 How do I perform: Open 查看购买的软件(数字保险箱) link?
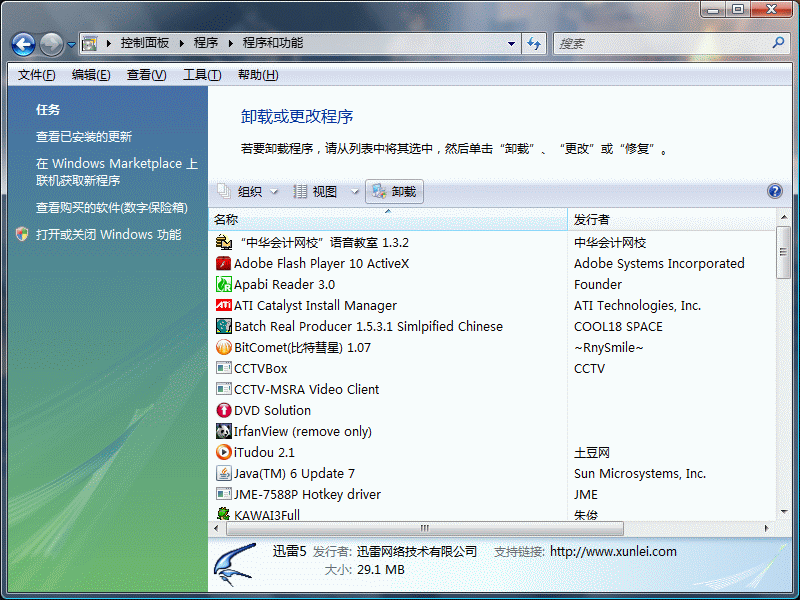click(x=112, y=208)
